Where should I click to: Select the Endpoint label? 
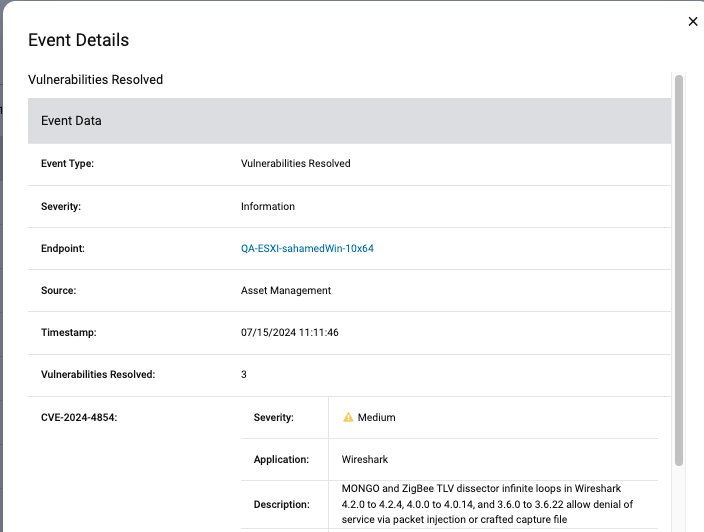click(63, 248)
